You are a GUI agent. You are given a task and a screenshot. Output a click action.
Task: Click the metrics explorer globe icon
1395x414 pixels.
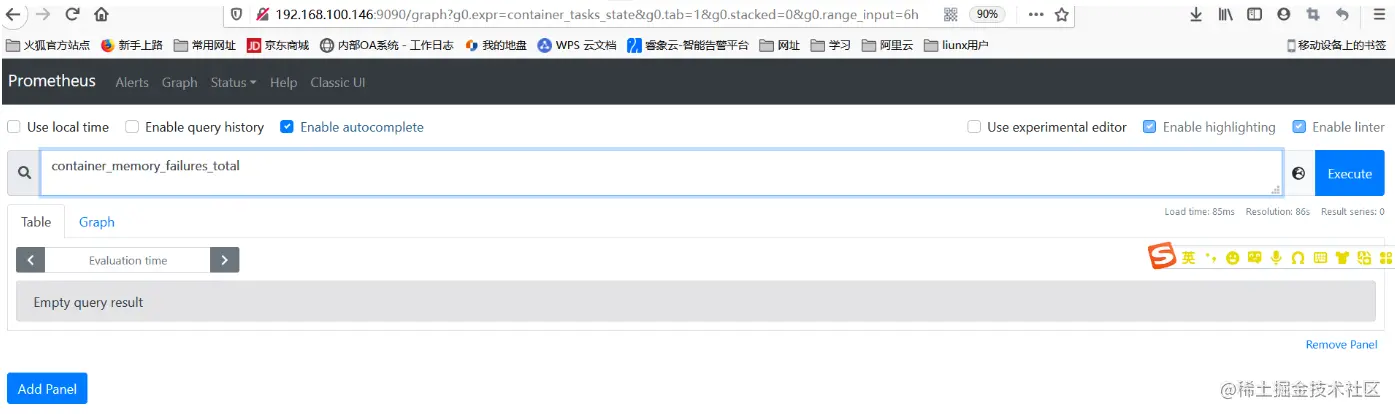click(1298, 173)
